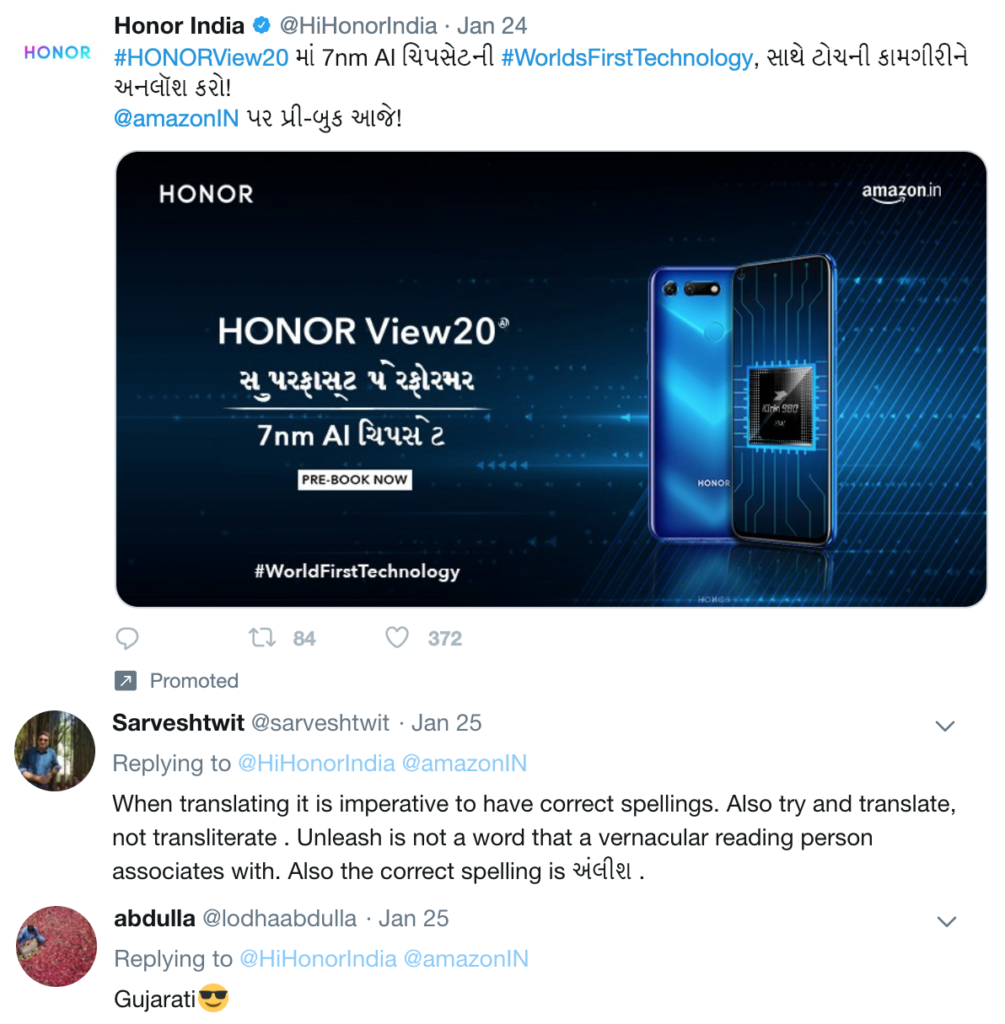The height and width of the screenshot is (1024, 1005).
Task: Visit the @amazonIN mention in tweet text
Action: pos(176,118)
